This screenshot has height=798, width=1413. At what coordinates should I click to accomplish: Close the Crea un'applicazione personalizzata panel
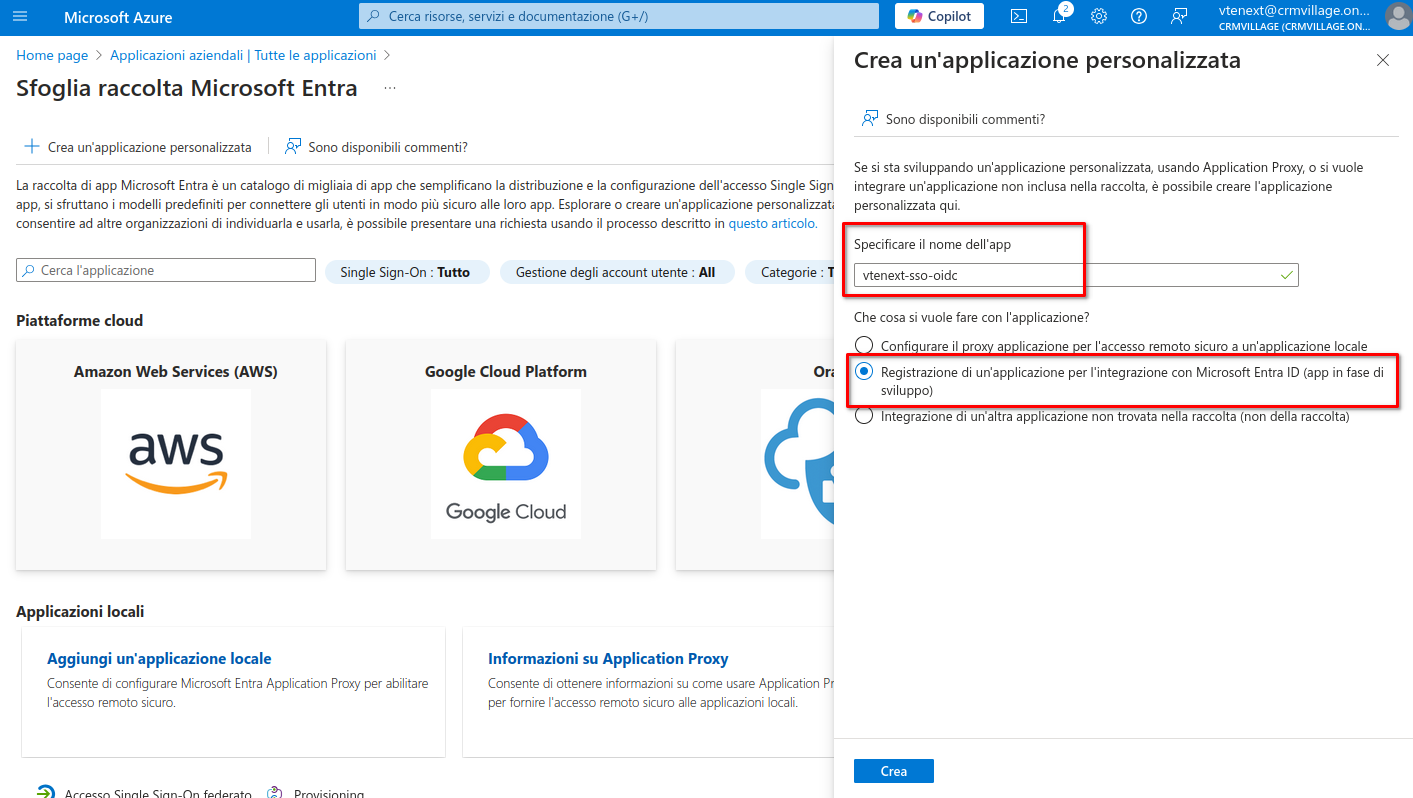pyautogui.click(x=1383, y=60)
